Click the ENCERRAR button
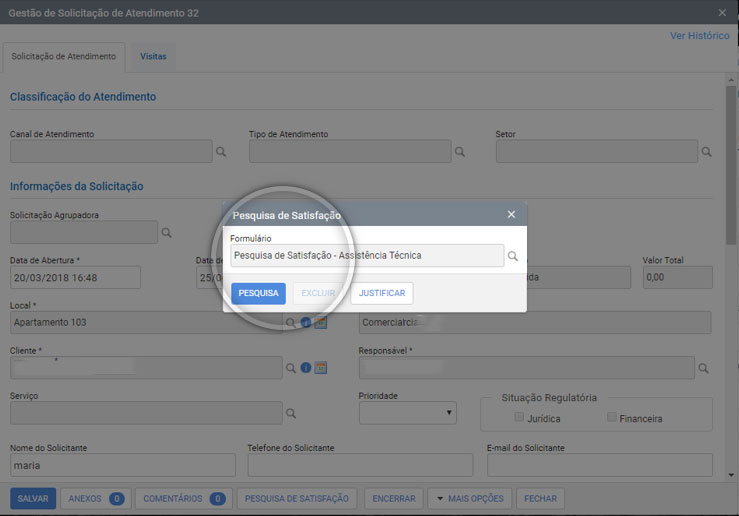This screenshot has height=516, width=739. pos(394,499)
